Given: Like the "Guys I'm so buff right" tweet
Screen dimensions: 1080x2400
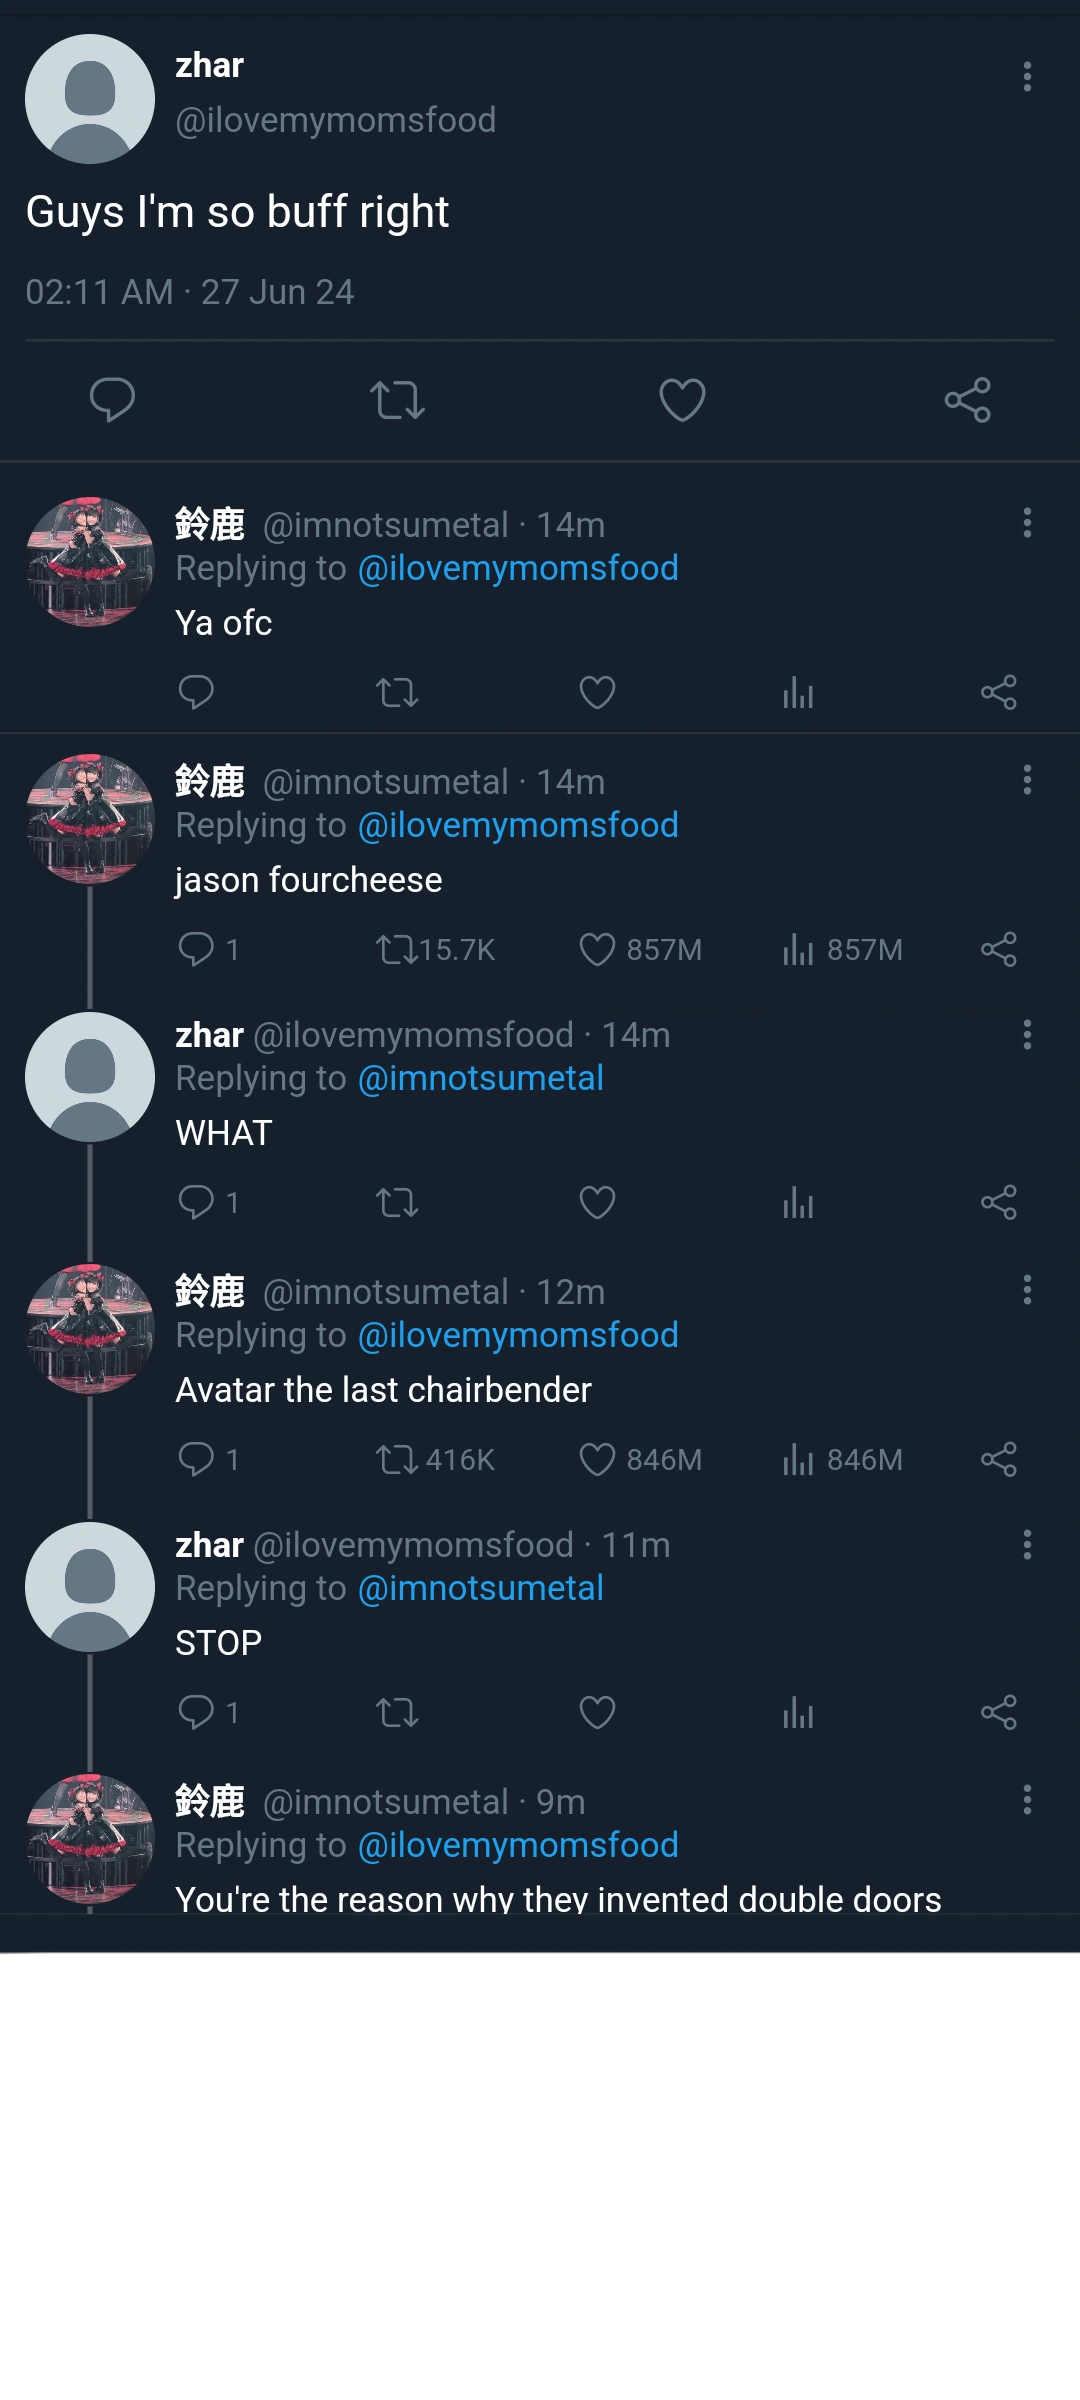Looking at the screenshot, I should pyautogui.click(x=682, y=400).
